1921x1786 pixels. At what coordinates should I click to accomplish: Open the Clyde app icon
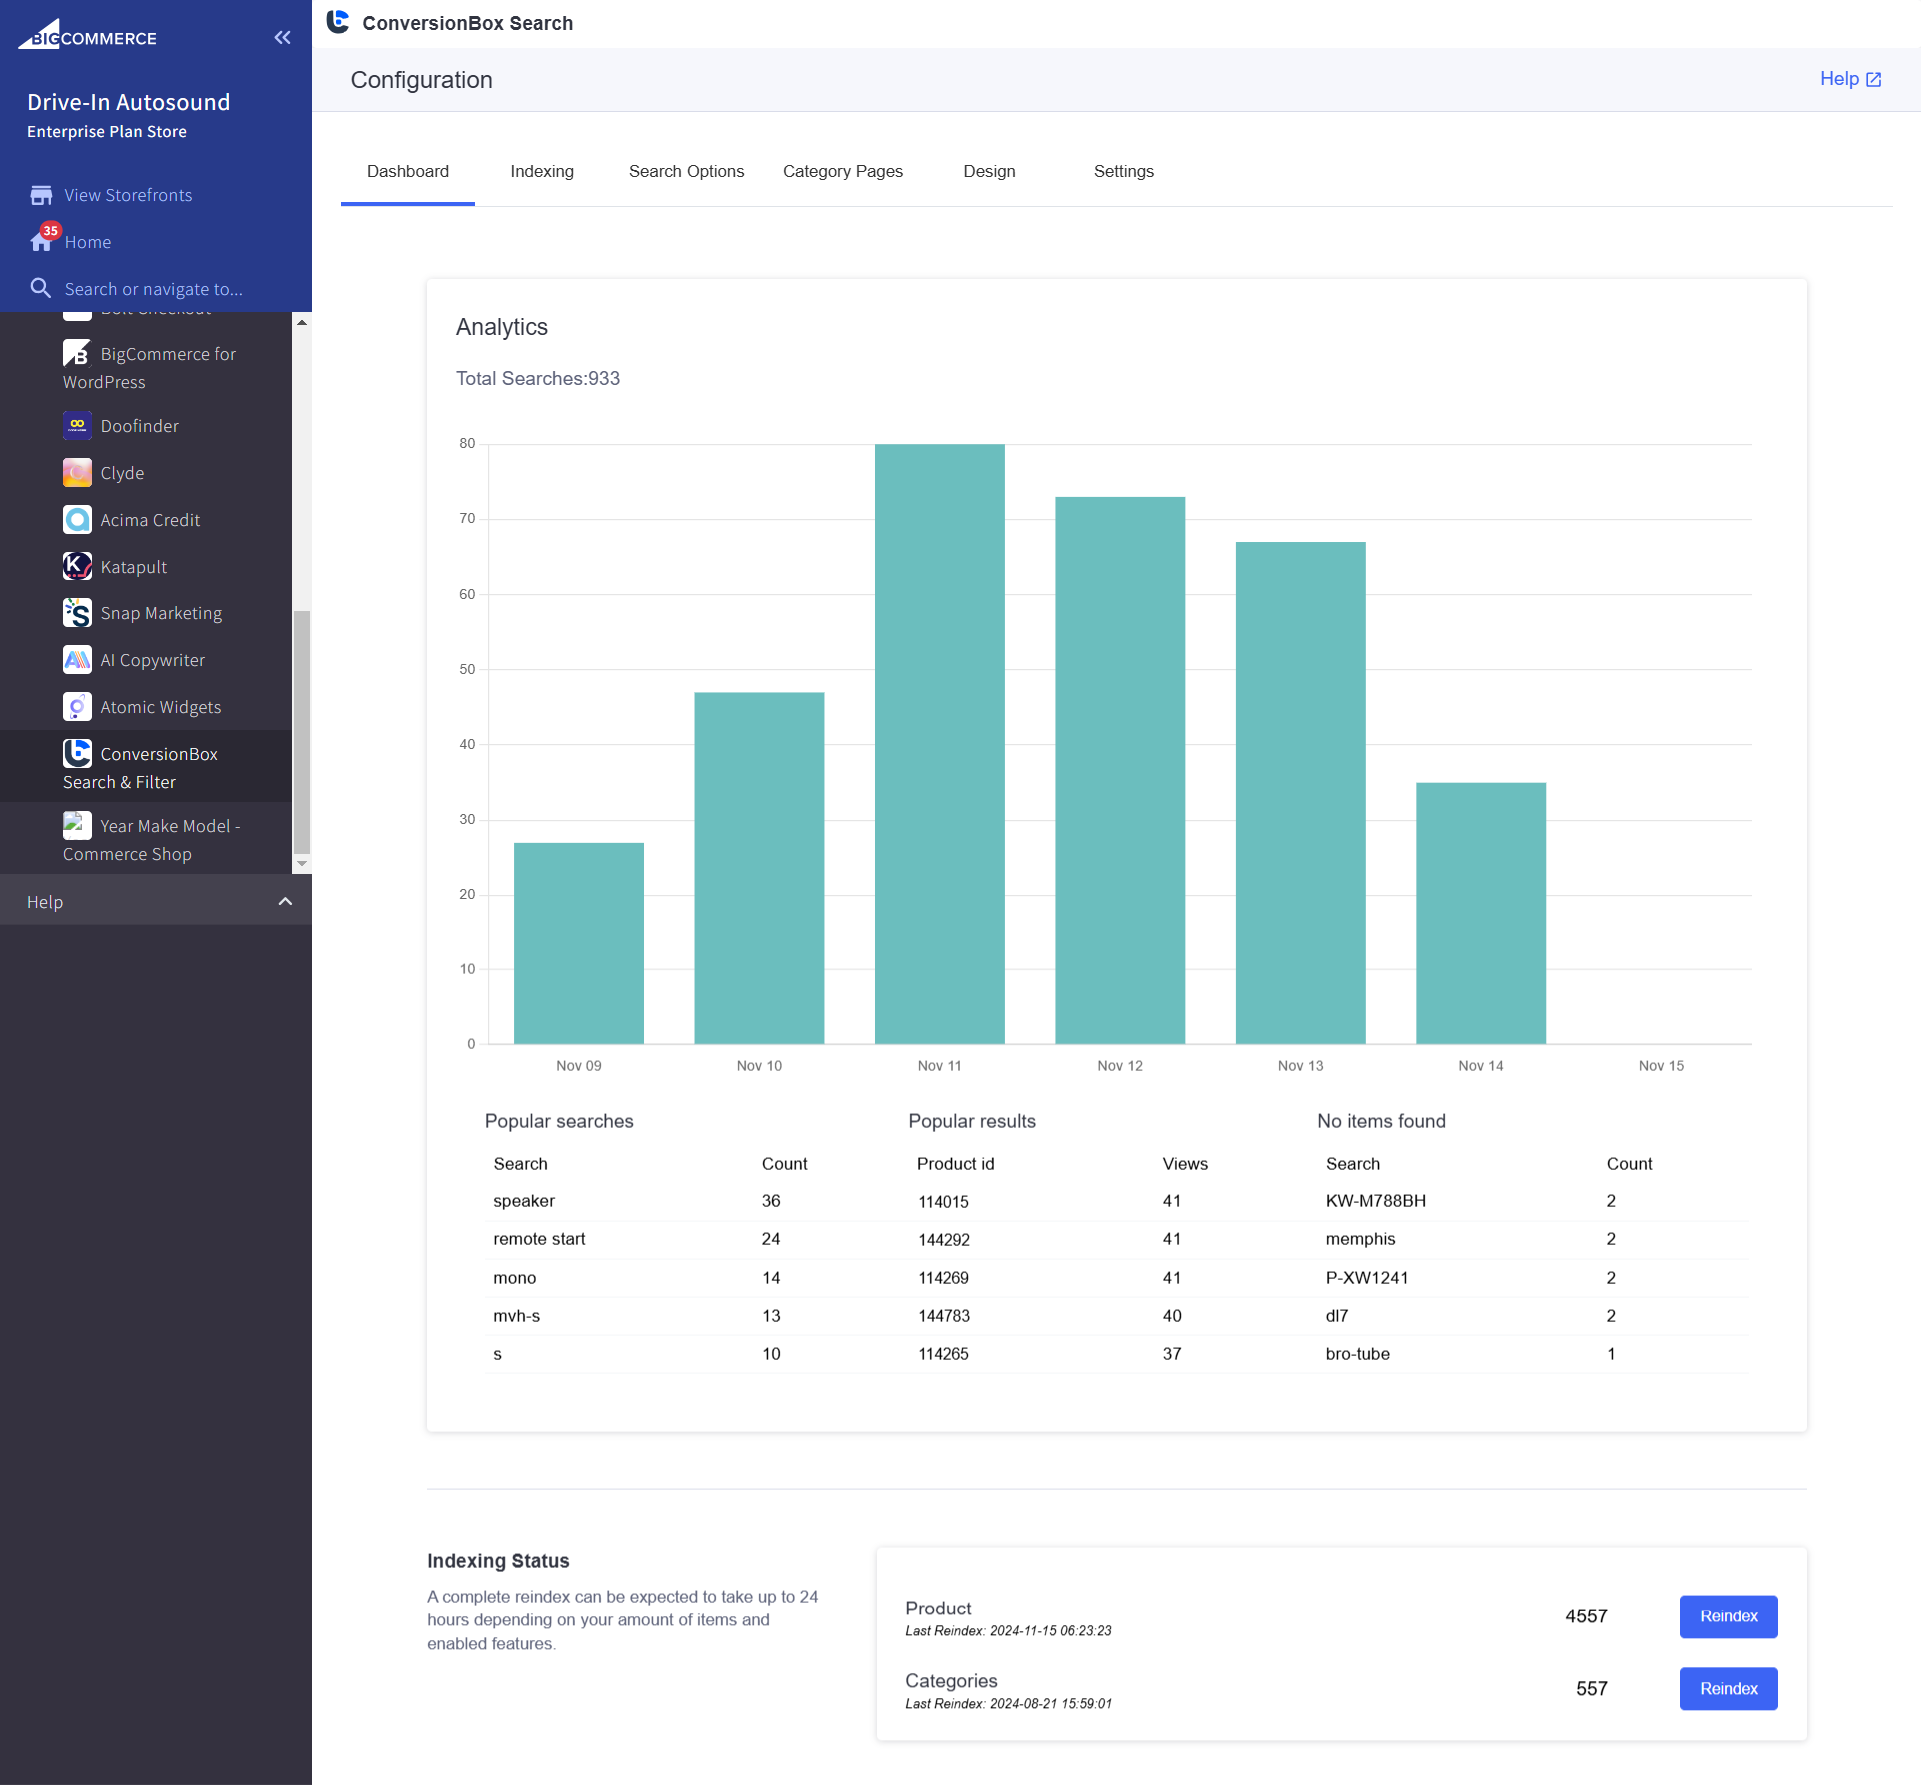pos(77,473)
